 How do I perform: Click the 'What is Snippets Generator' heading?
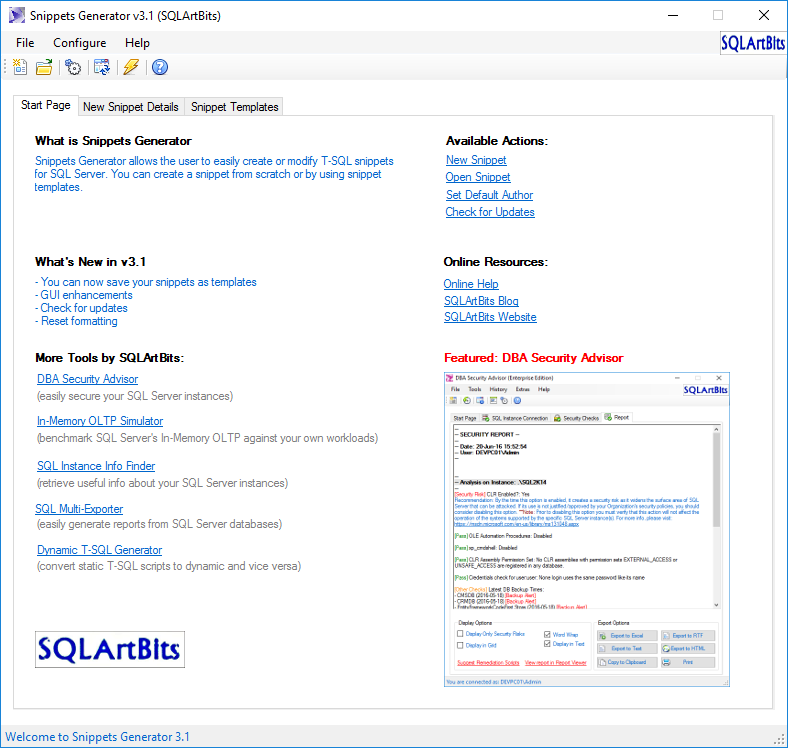[x=113, y=141]
